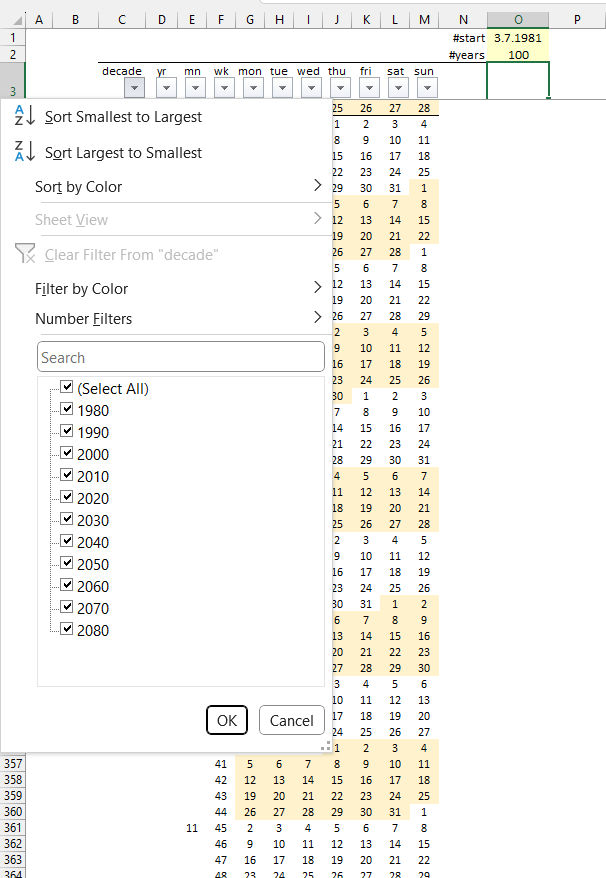Uncheck the 1980 decade checkbox
Screen dimensions: 606x878
click(x=67, y=410)
